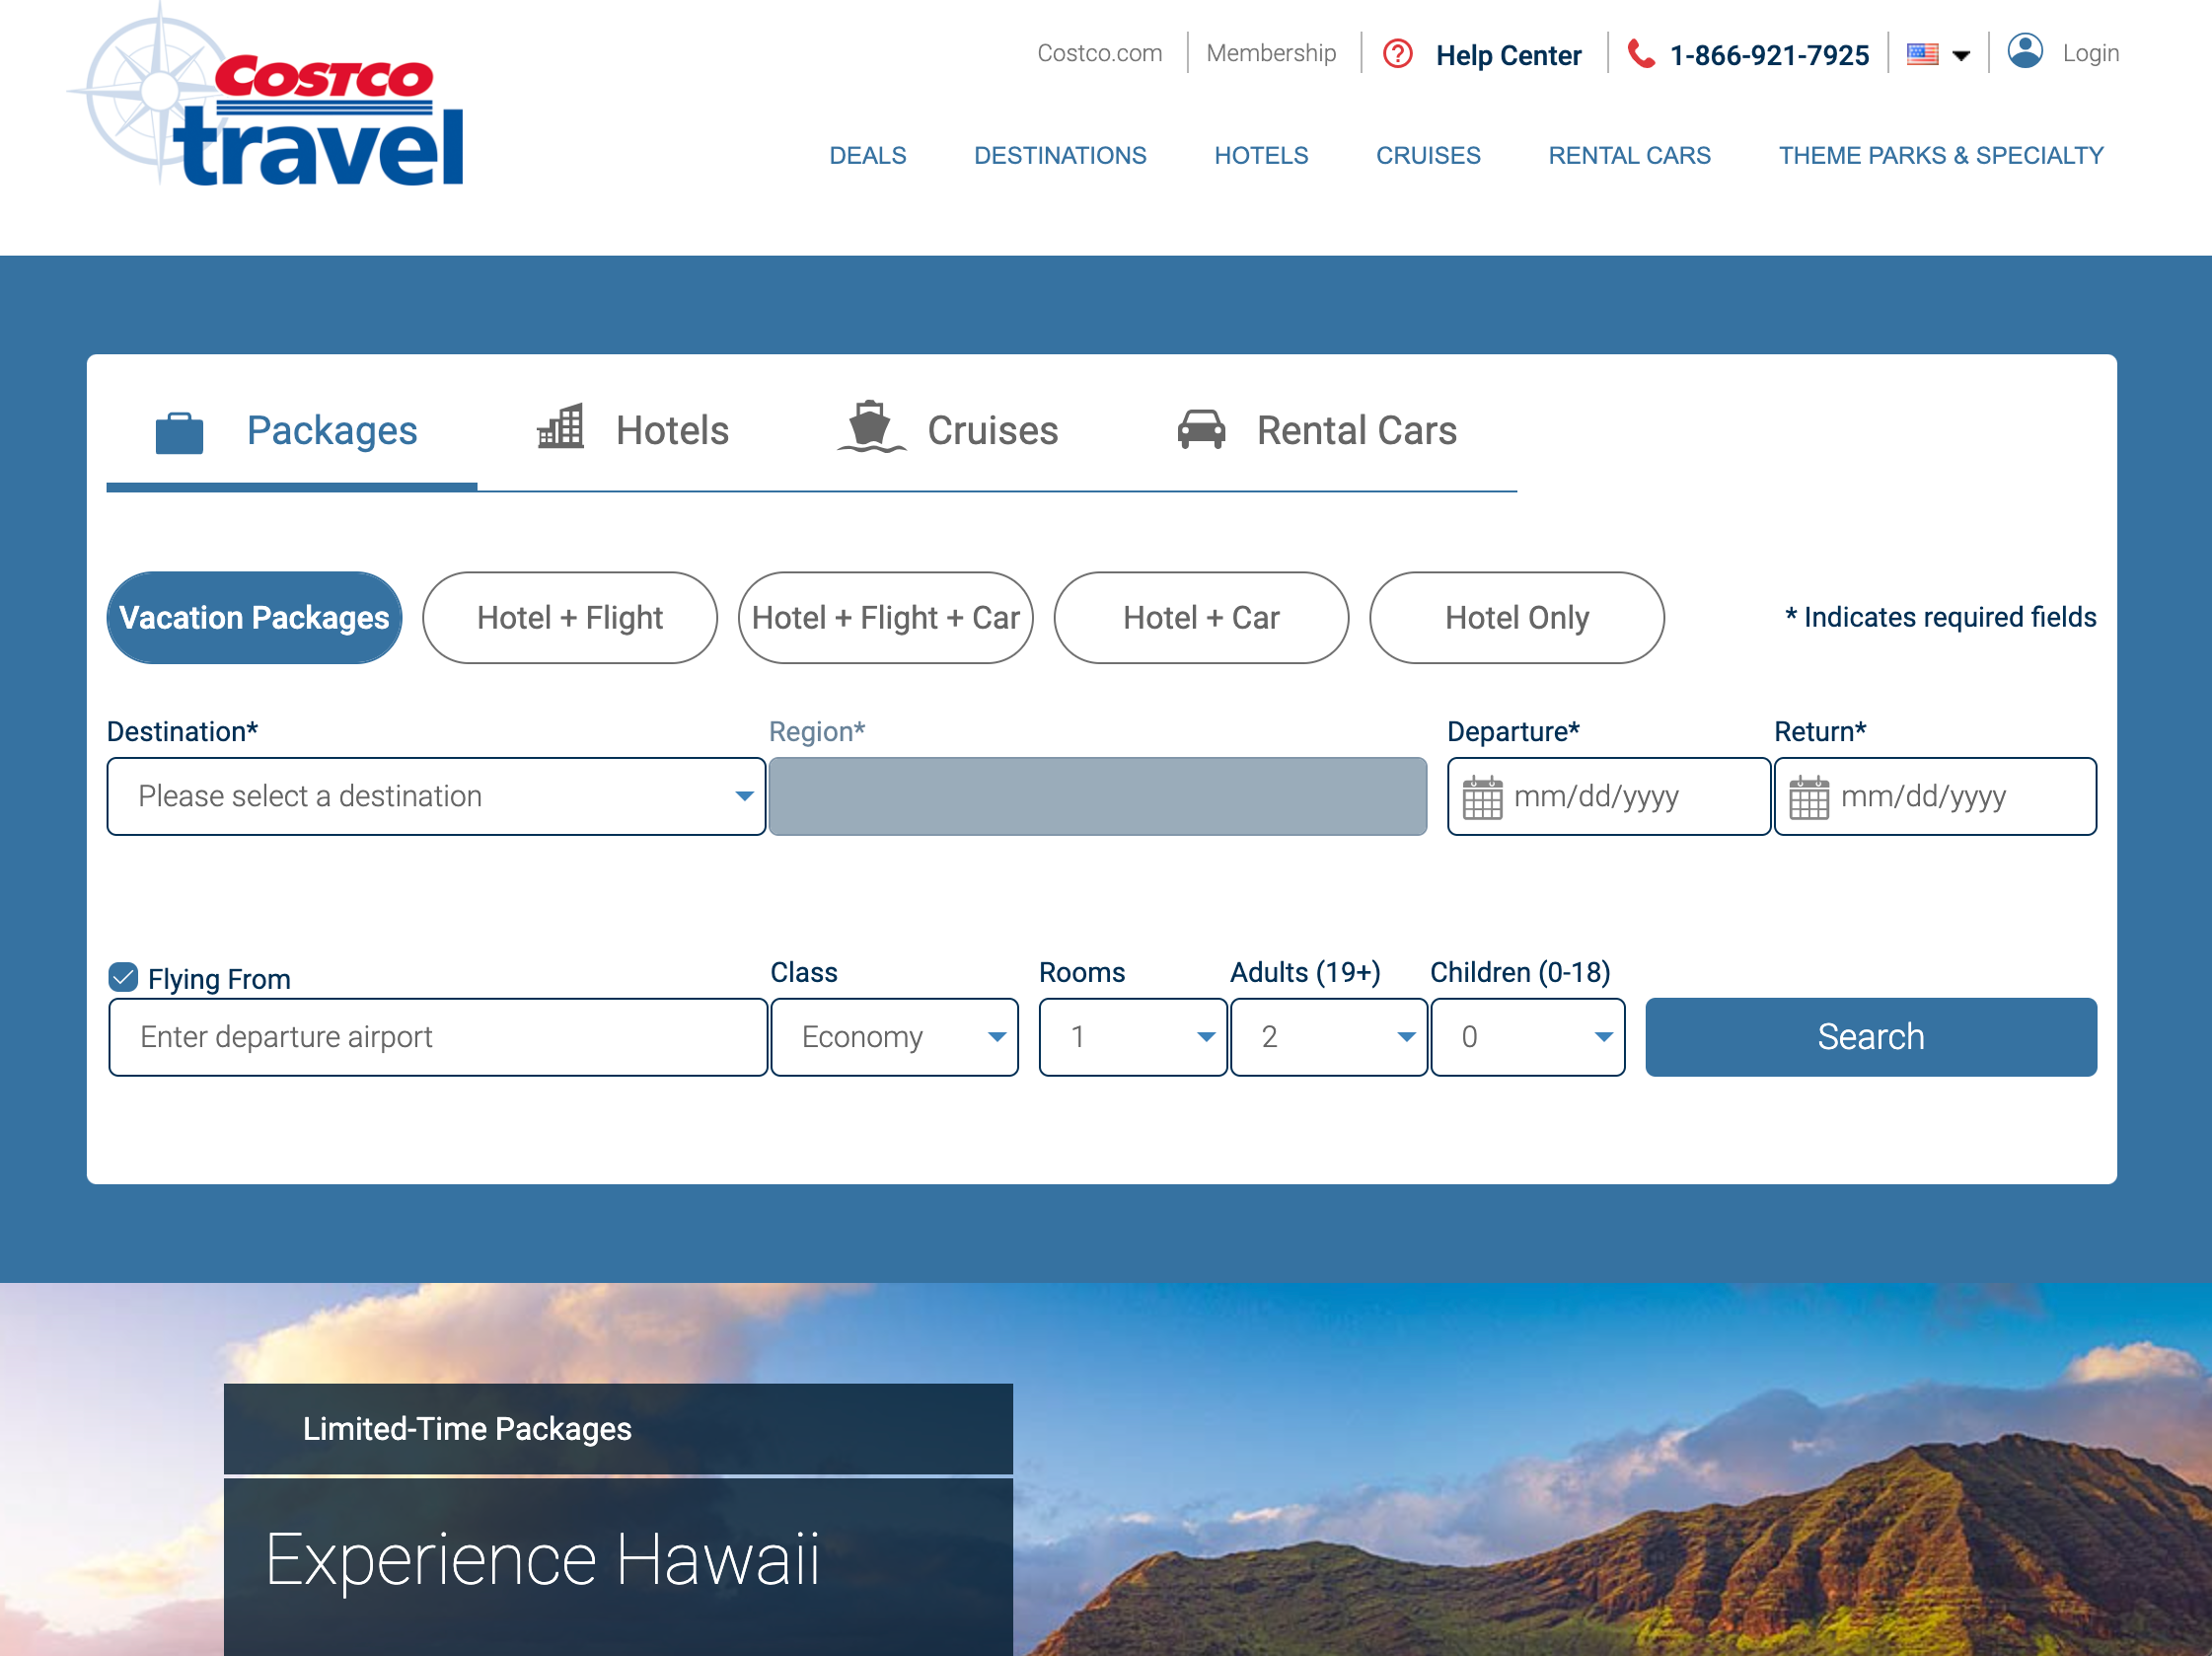Click the phone icon next to 1-866-921-7925
Screen dimensions: 2212x1656
pyautogui.click(x=1638, y=52)
